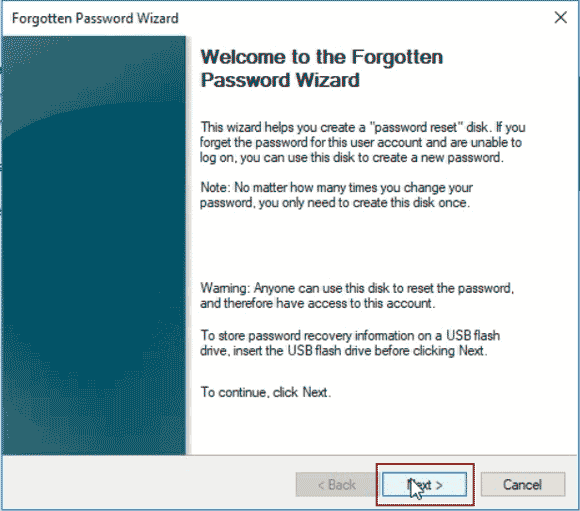Click the "you only need to create this disk once" line

tap(335, 203)
